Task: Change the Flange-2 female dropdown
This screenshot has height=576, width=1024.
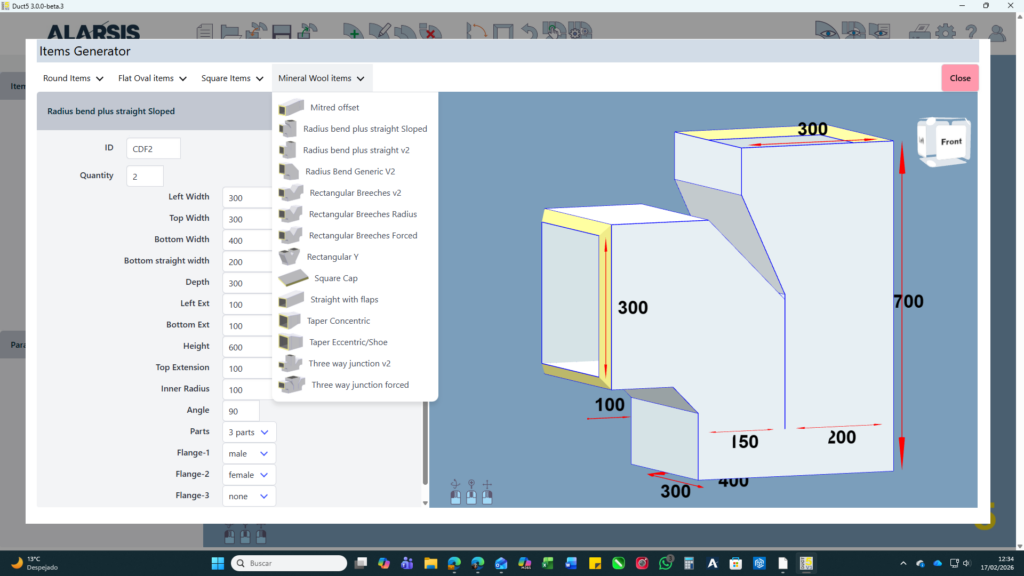Action: tap(250, 475)
